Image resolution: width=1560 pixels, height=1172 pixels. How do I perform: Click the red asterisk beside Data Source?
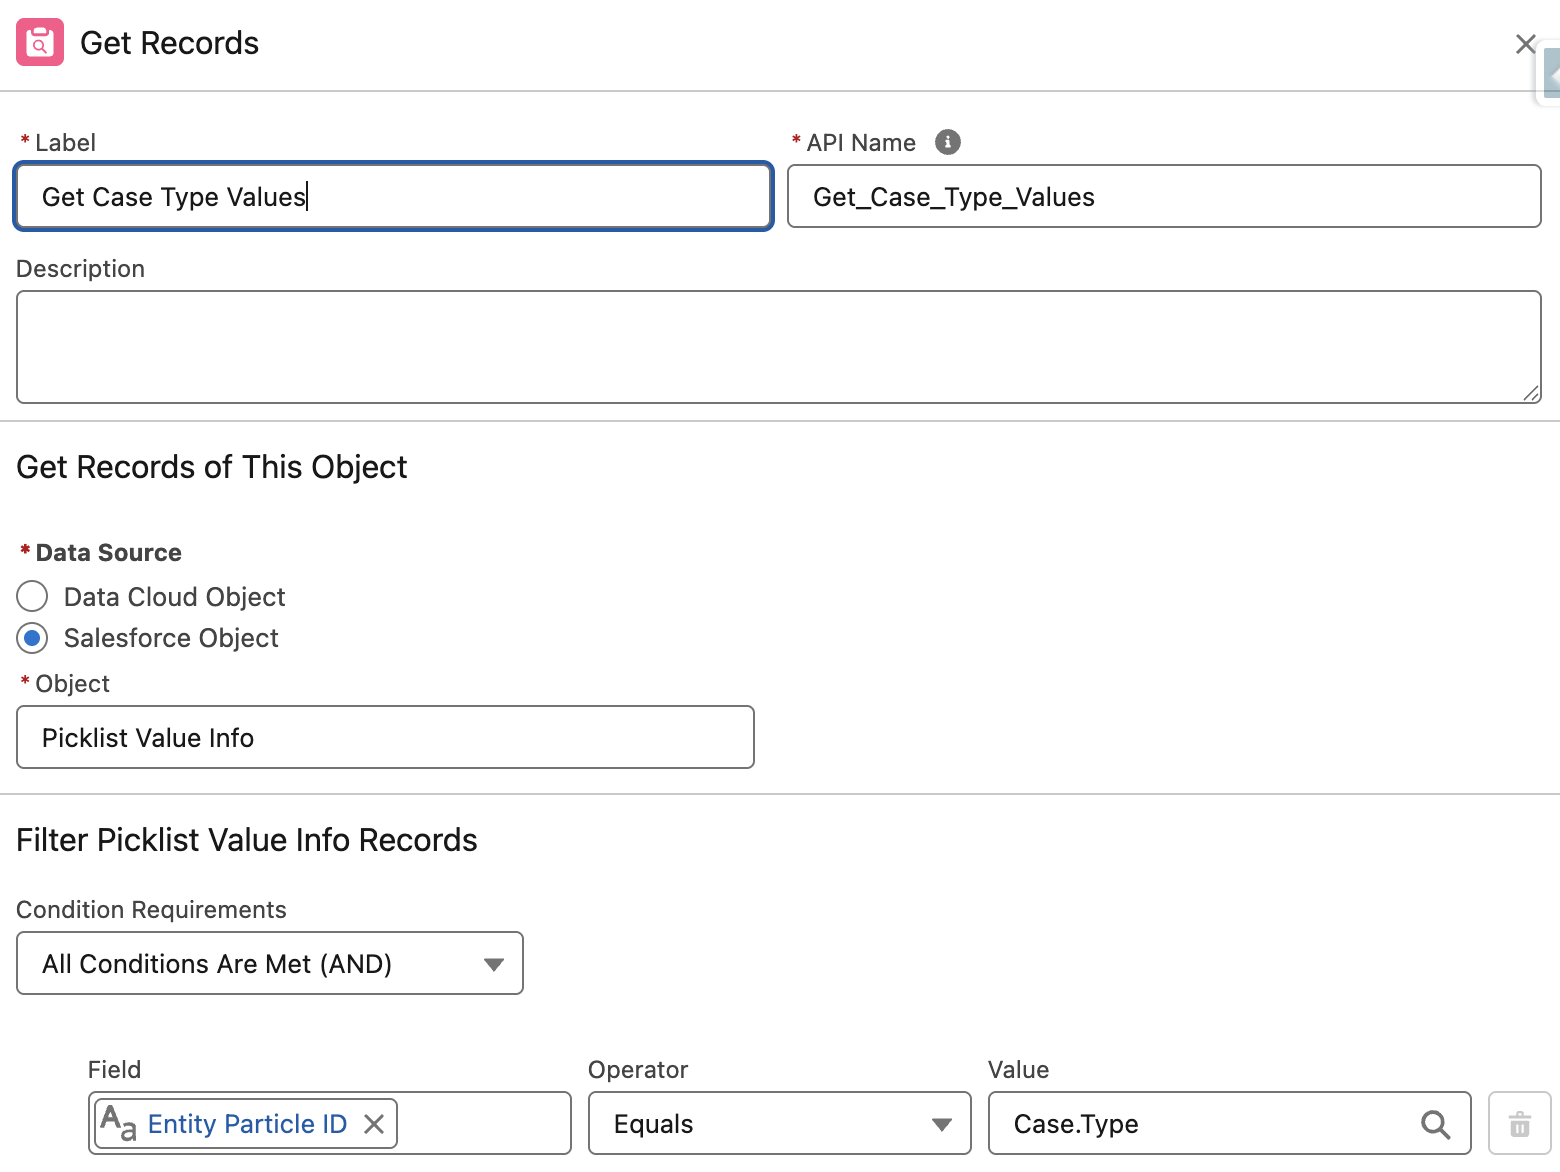24,551
